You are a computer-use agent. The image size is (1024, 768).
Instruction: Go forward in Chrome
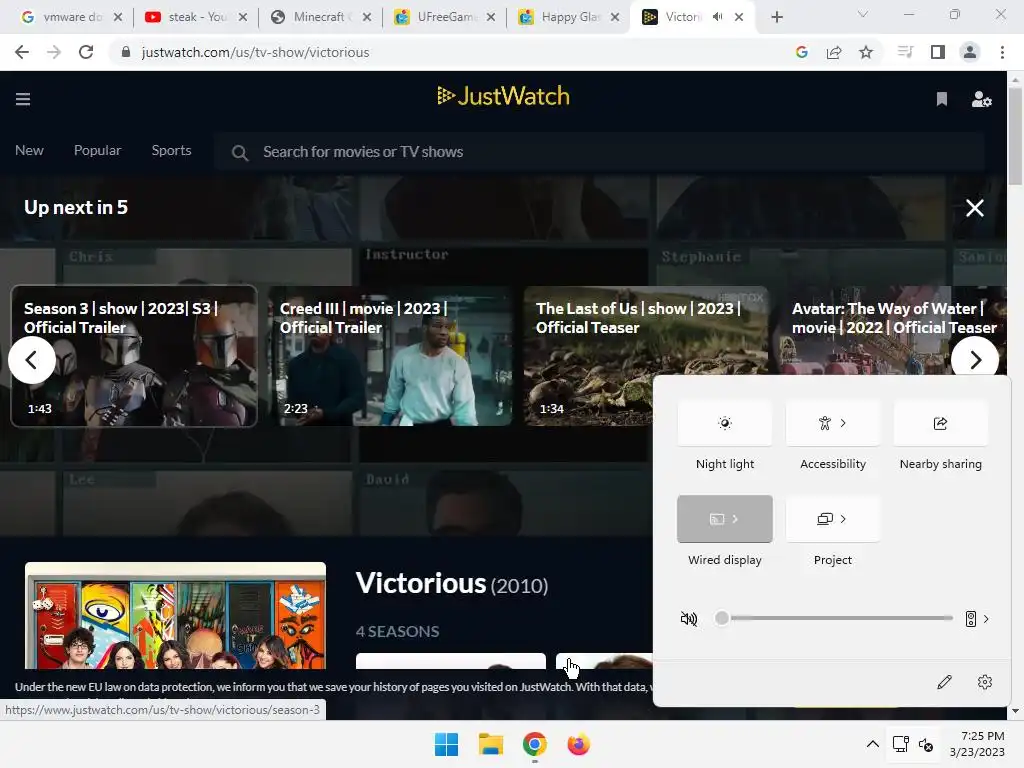[x=54, y=52]
